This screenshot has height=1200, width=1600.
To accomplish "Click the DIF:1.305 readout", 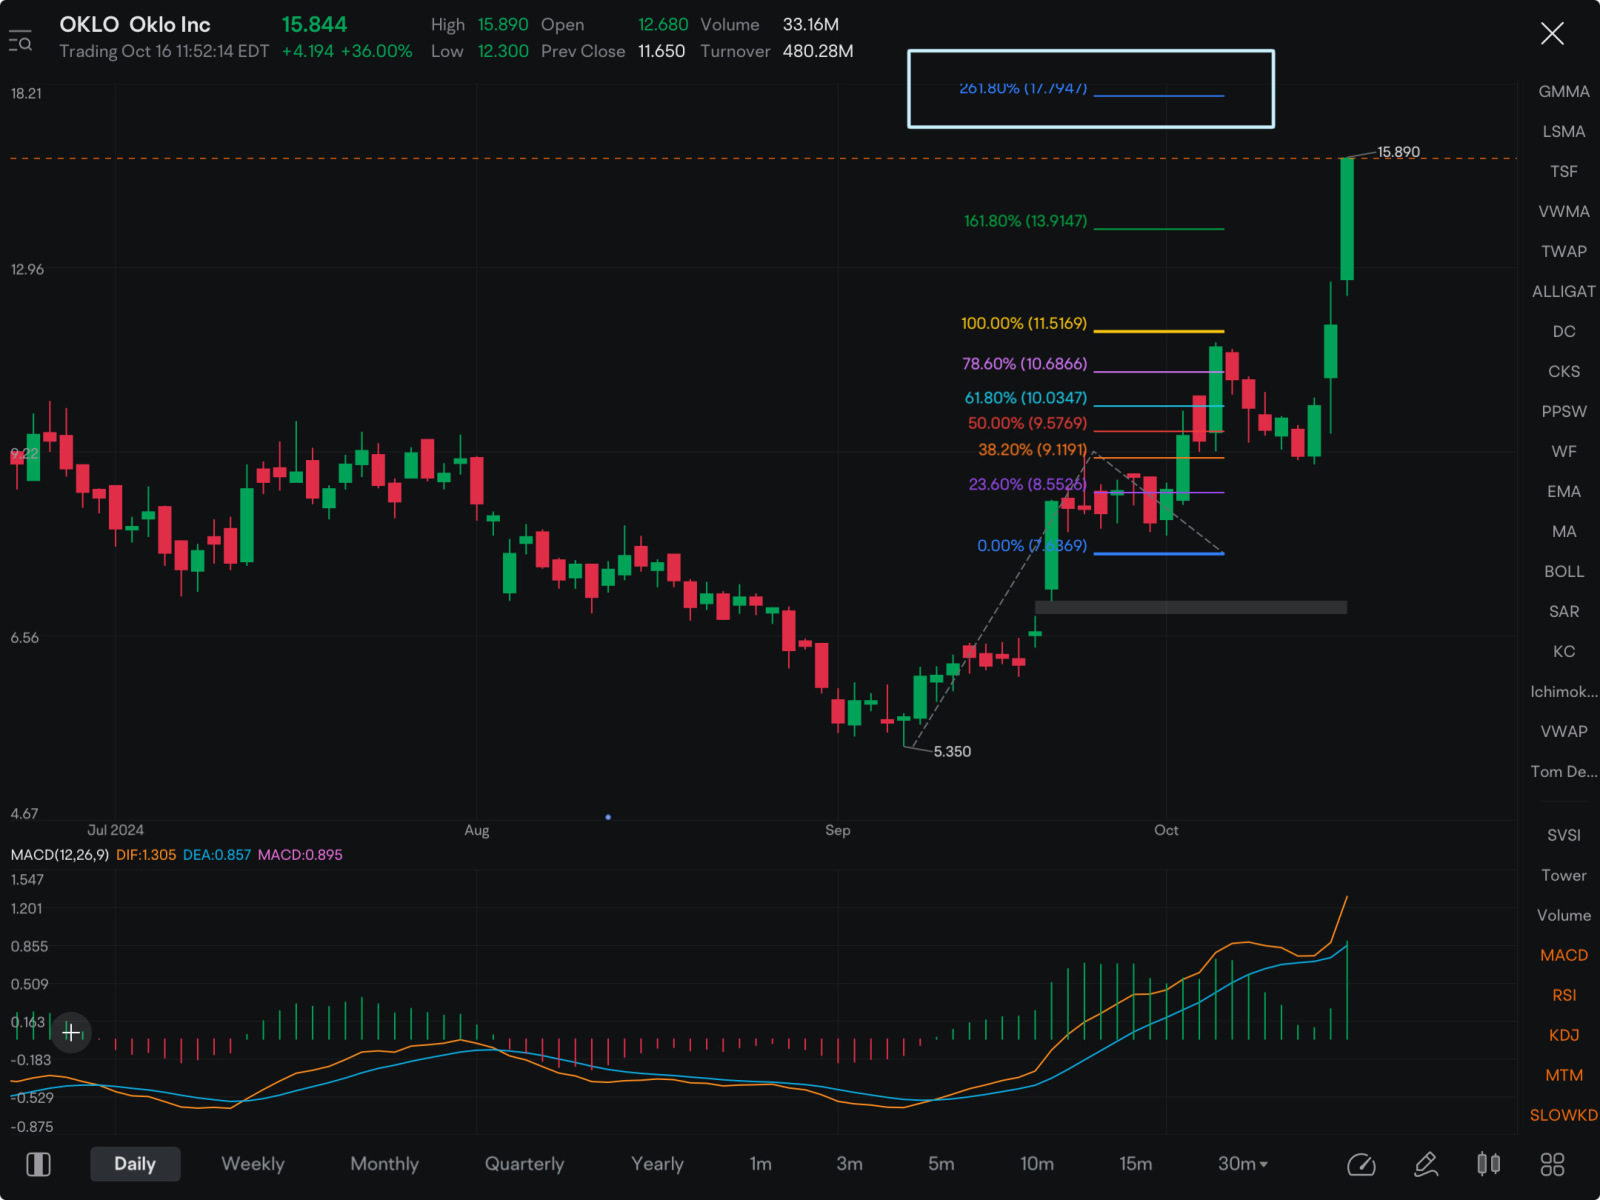I will click(146, 855).
